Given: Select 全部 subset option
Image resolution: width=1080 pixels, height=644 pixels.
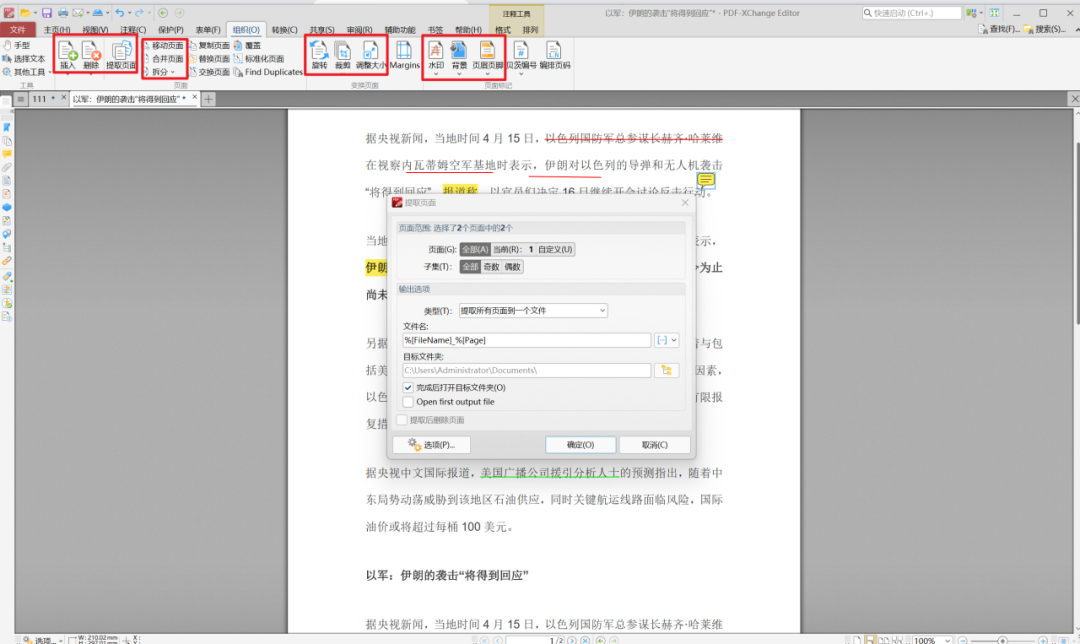Looking at the screenshot, I should (470, 267).
